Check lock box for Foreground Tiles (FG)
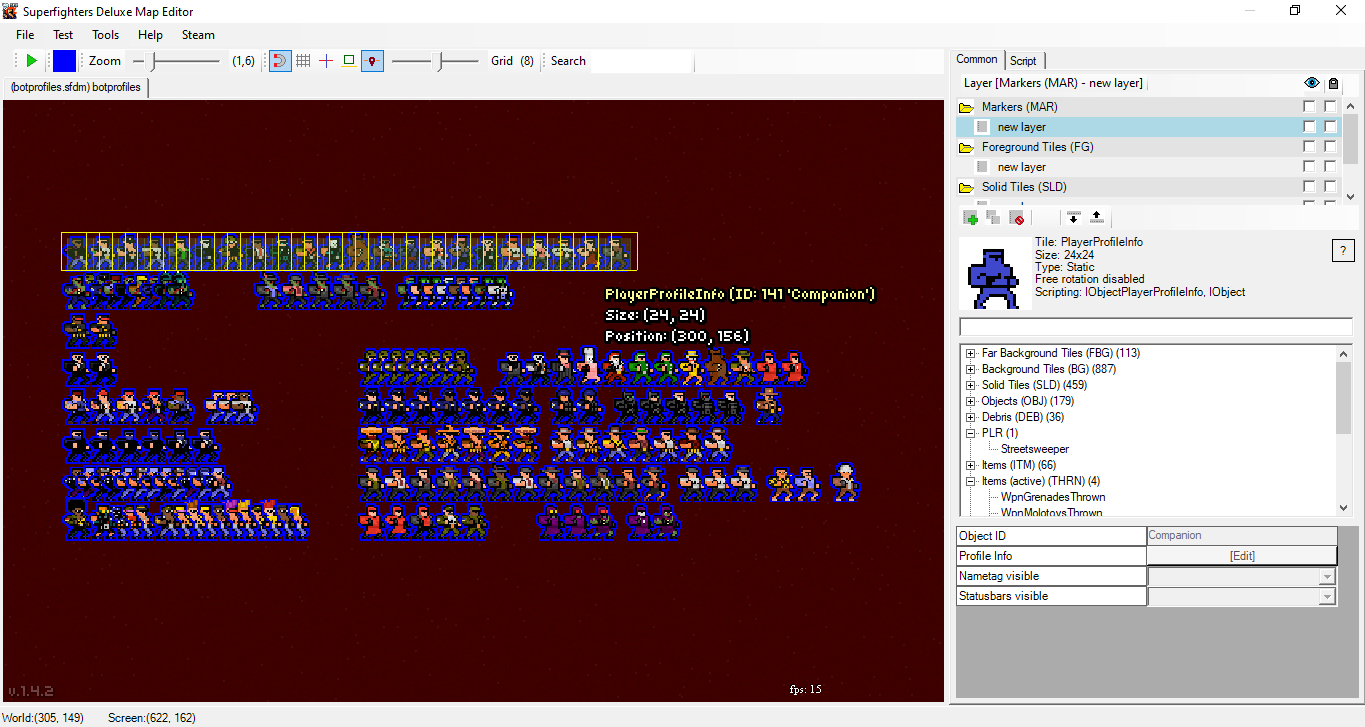The width and height of the screenshot is (1365, 727). [1331, 147]
